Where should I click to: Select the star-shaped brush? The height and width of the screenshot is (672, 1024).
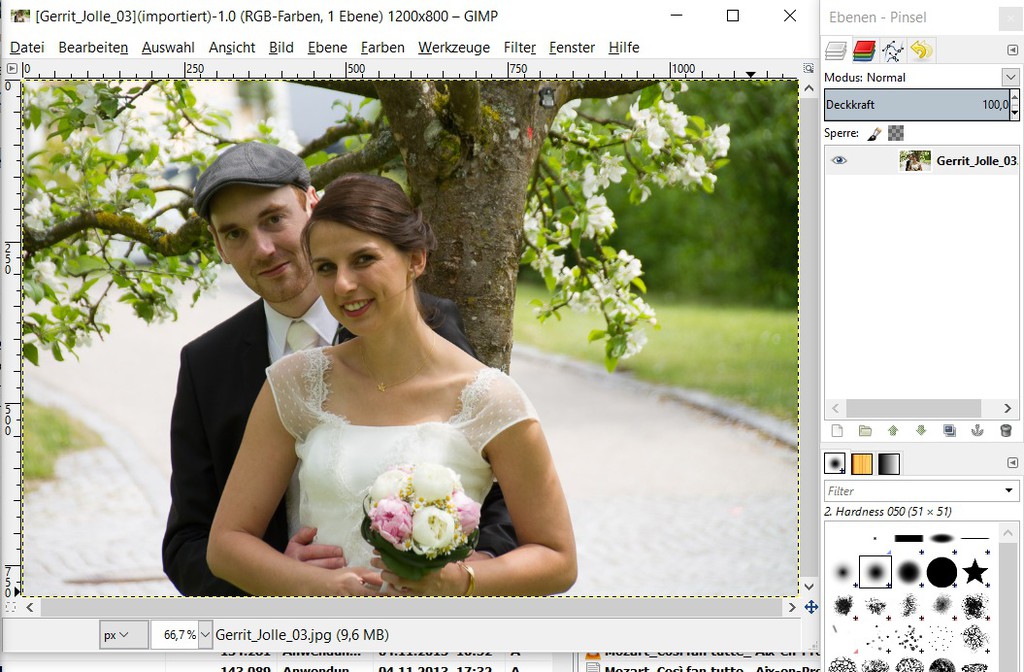coord(975,571)
